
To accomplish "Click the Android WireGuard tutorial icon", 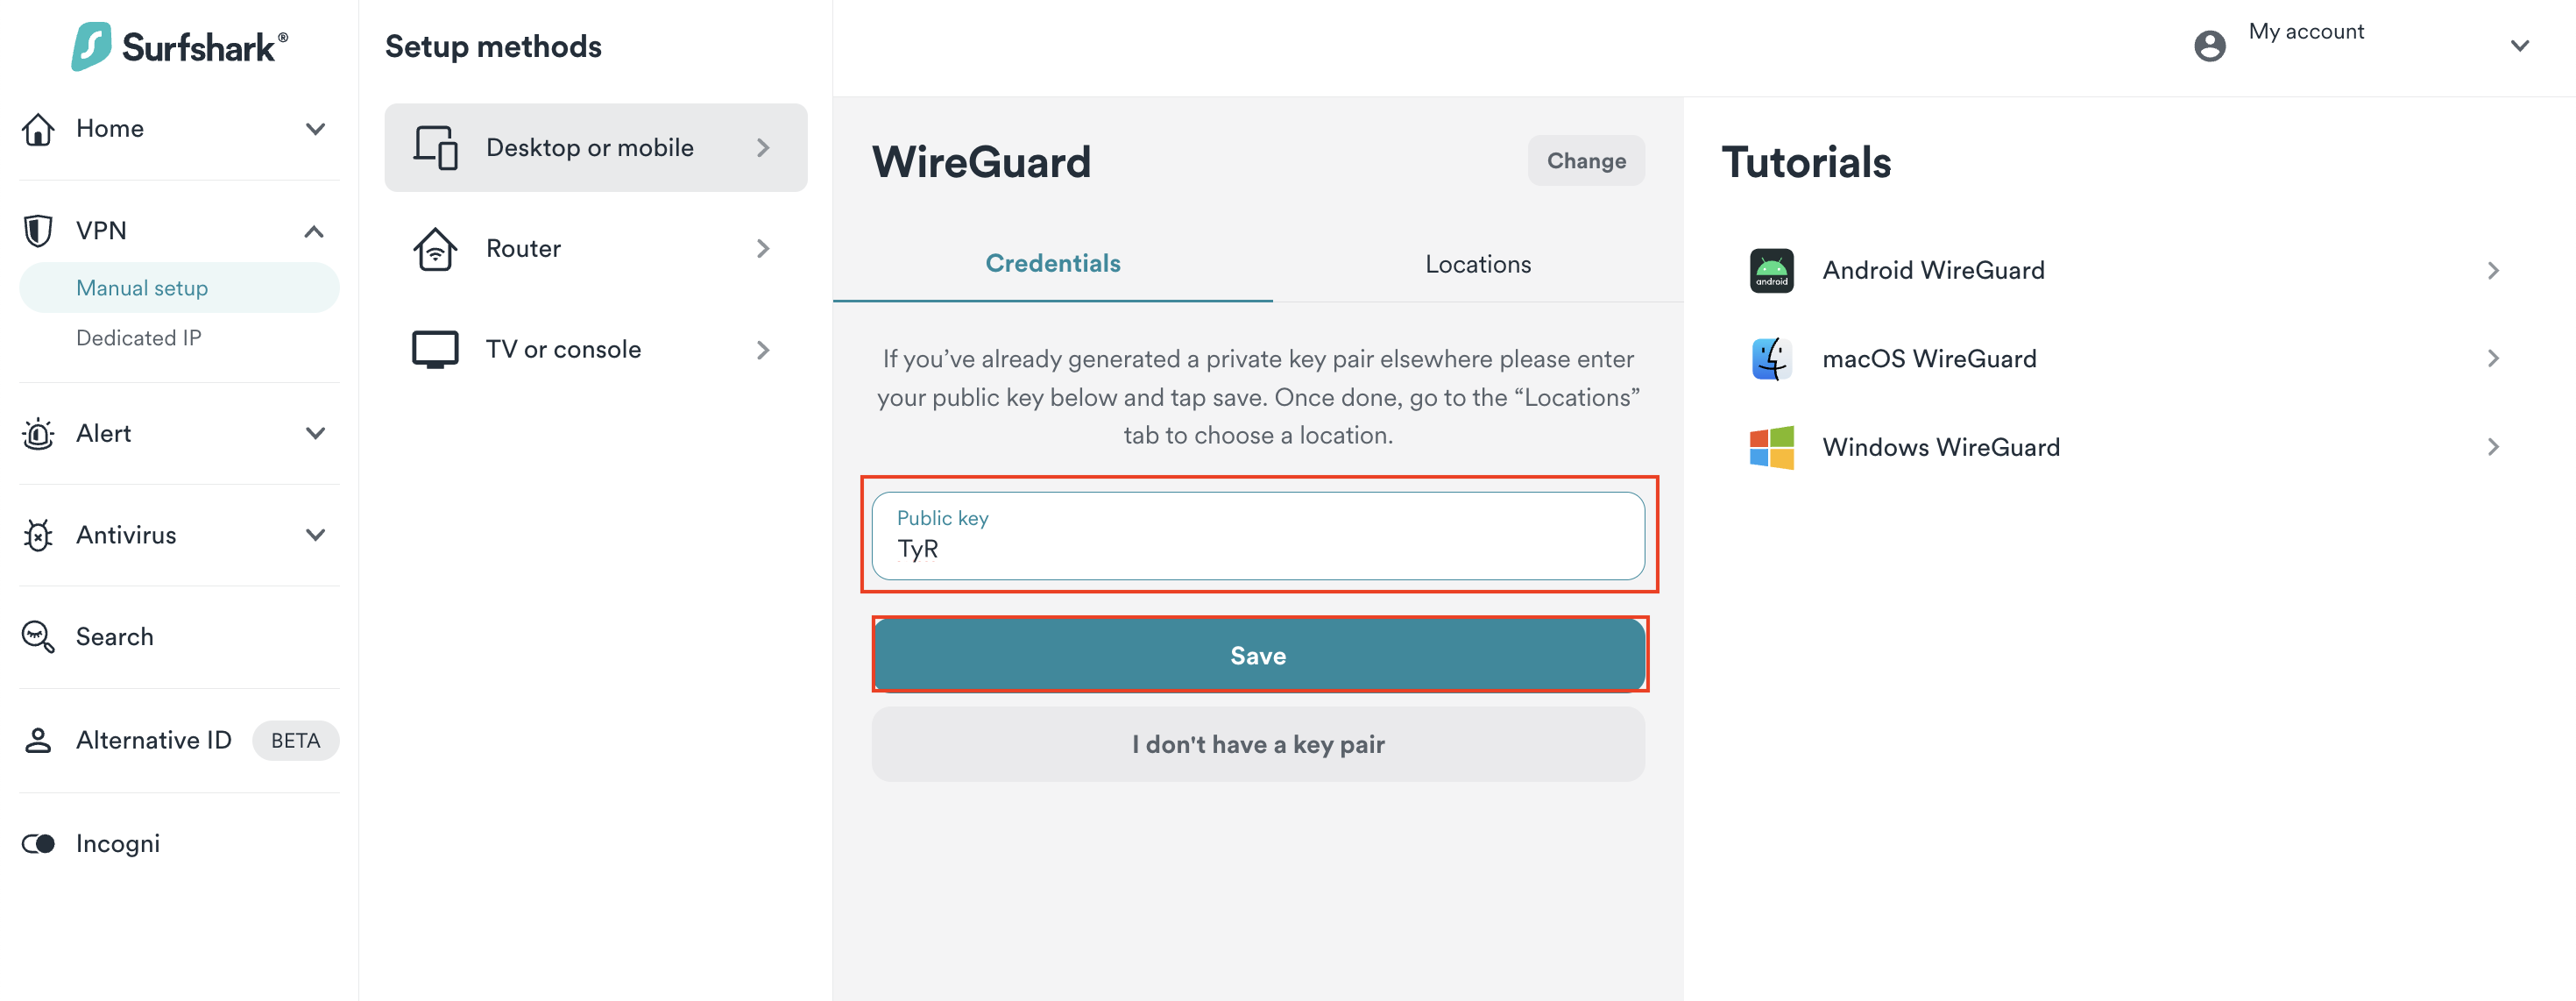I will tap(1771, 270).
